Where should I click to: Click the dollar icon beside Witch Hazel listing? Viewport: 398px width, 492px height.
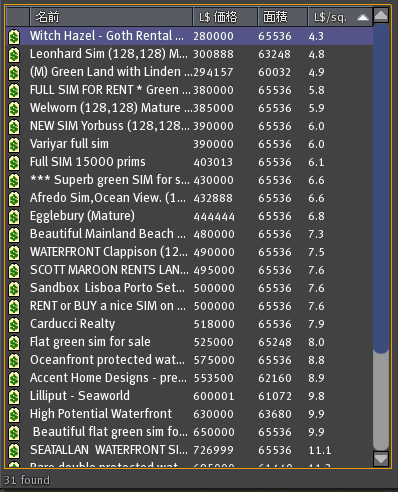(14, 36)
